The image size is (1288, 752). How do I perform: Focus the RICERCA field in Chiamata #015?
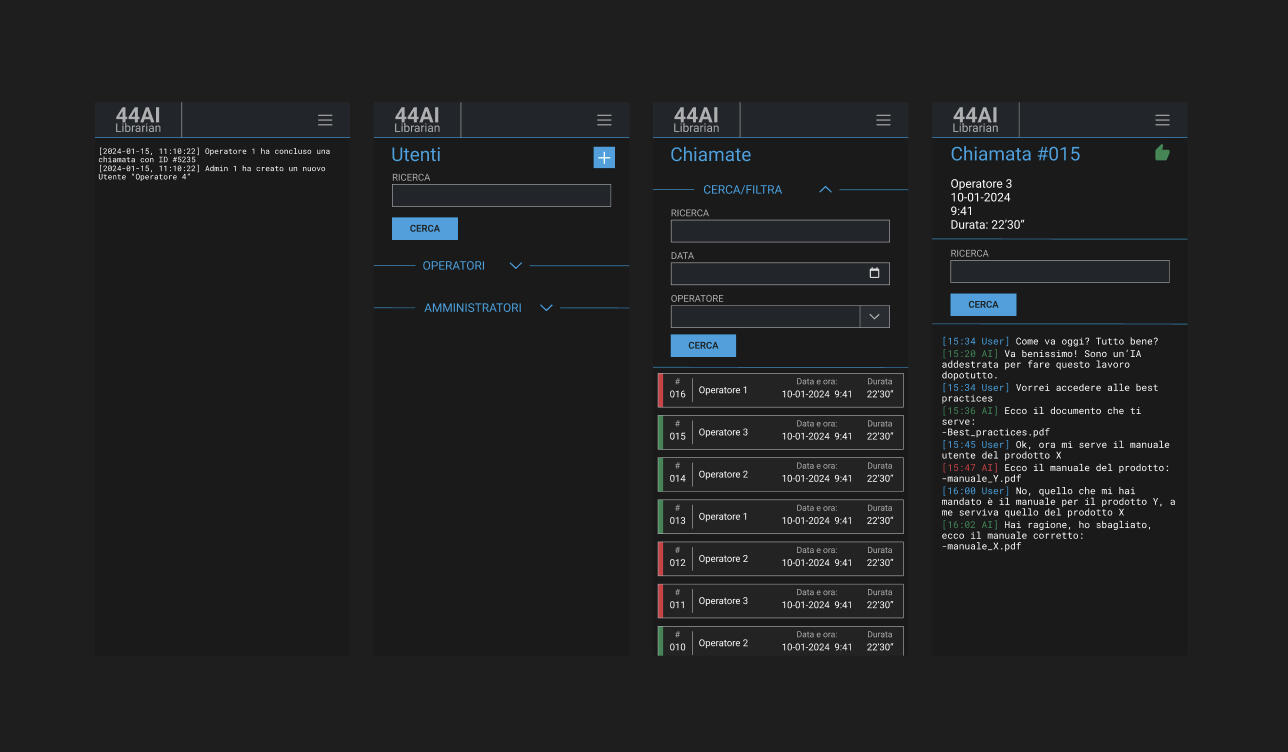pyautogui.click(x=1059, y=272)
